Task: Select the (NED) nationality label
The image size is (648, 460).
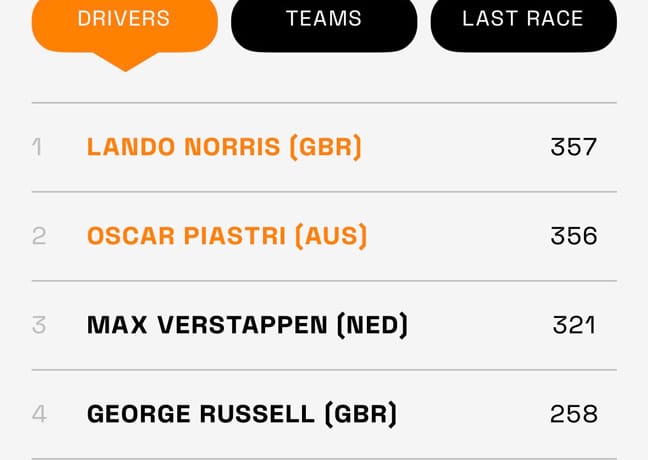Action: [x=372, y=325]
